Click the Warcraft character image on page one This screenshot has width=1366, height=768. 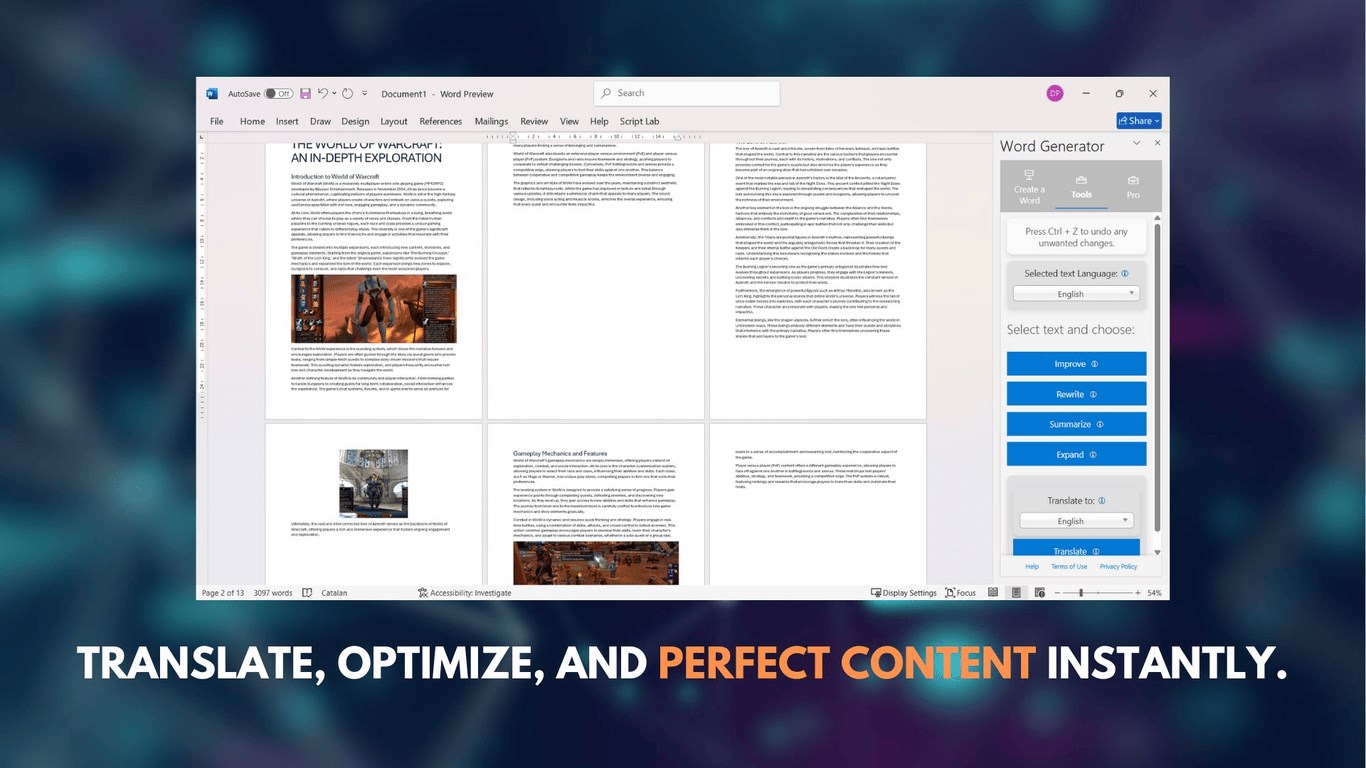[x=374, y=309]
